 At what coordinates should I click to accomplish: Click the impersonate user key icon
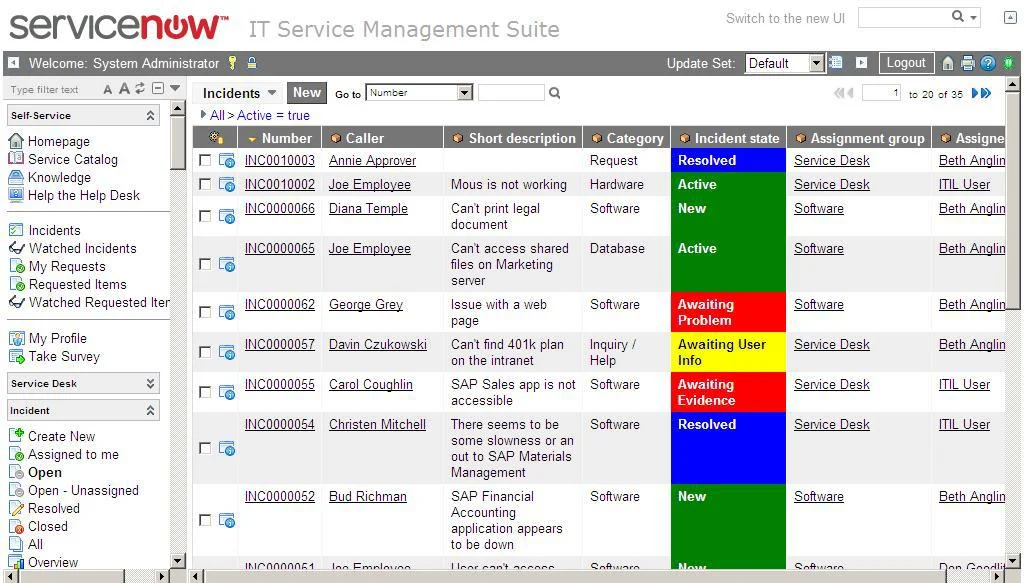coord(232,63)
